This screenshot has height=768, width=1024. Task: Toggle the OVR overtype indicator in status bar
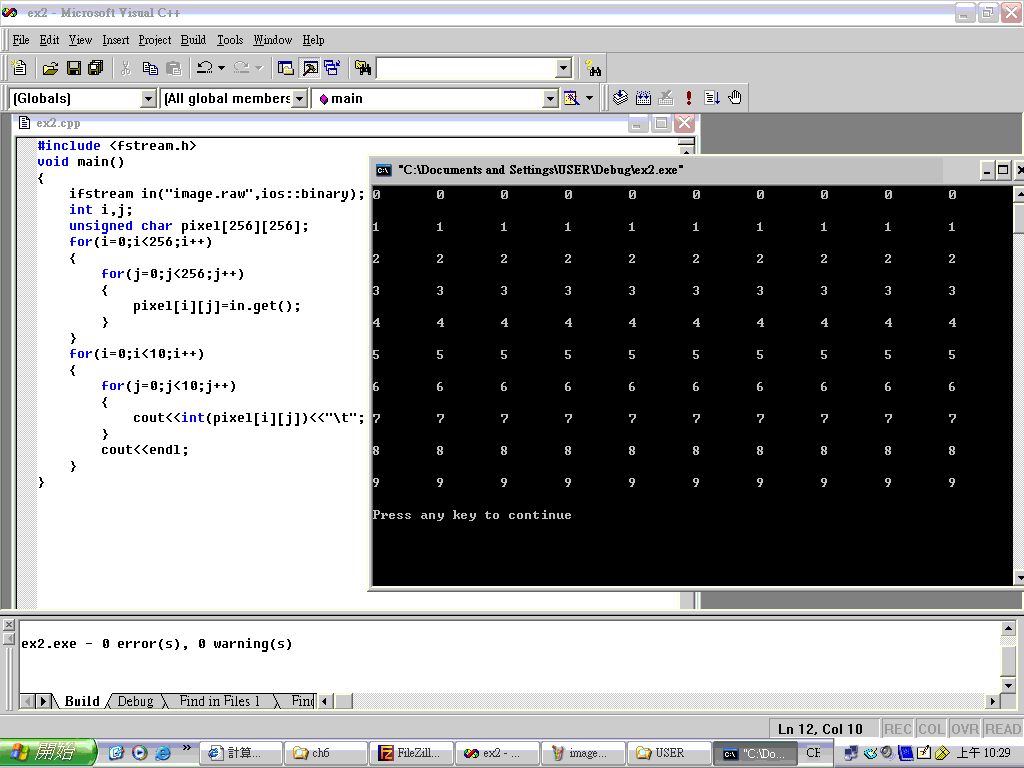[964, 729]
